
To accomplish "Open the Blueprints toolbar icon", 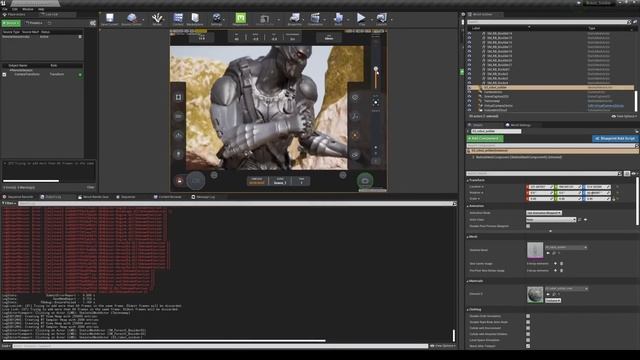I will pyautogui.click(x=295, y=19).
